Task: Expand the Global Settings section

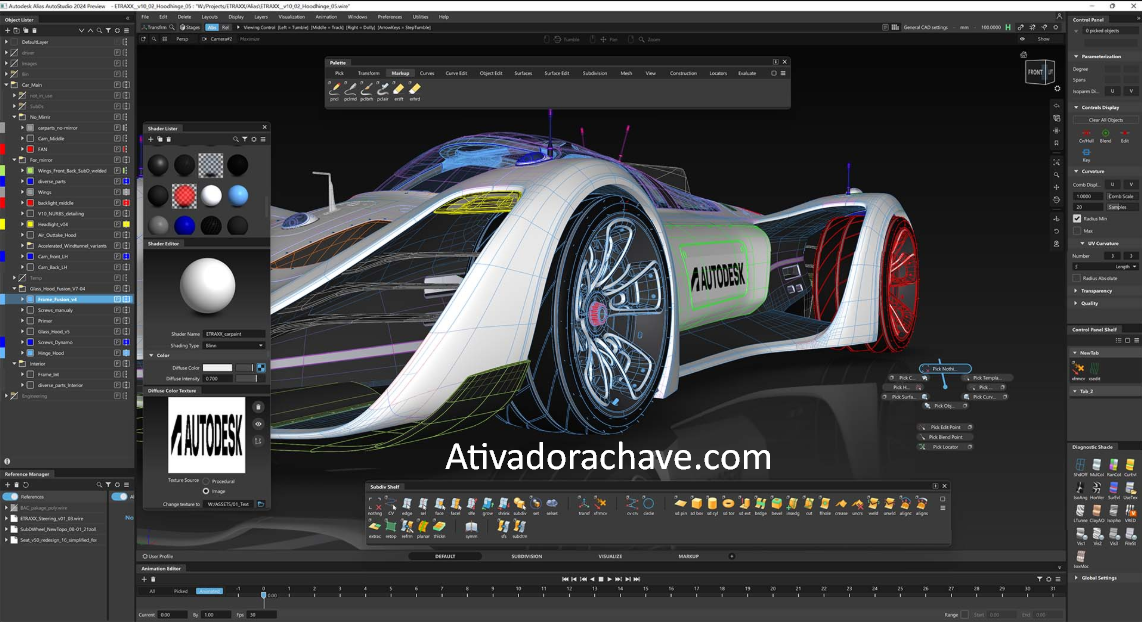Action: pos(1076,578)
